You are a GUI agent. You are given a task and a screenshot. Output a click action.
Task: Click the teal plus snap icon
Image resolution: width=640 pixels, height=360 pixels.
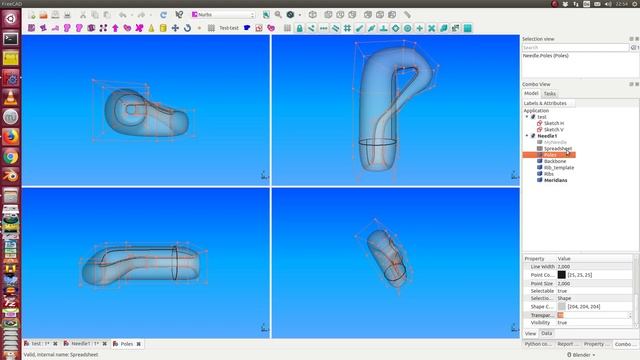[420, 28]
